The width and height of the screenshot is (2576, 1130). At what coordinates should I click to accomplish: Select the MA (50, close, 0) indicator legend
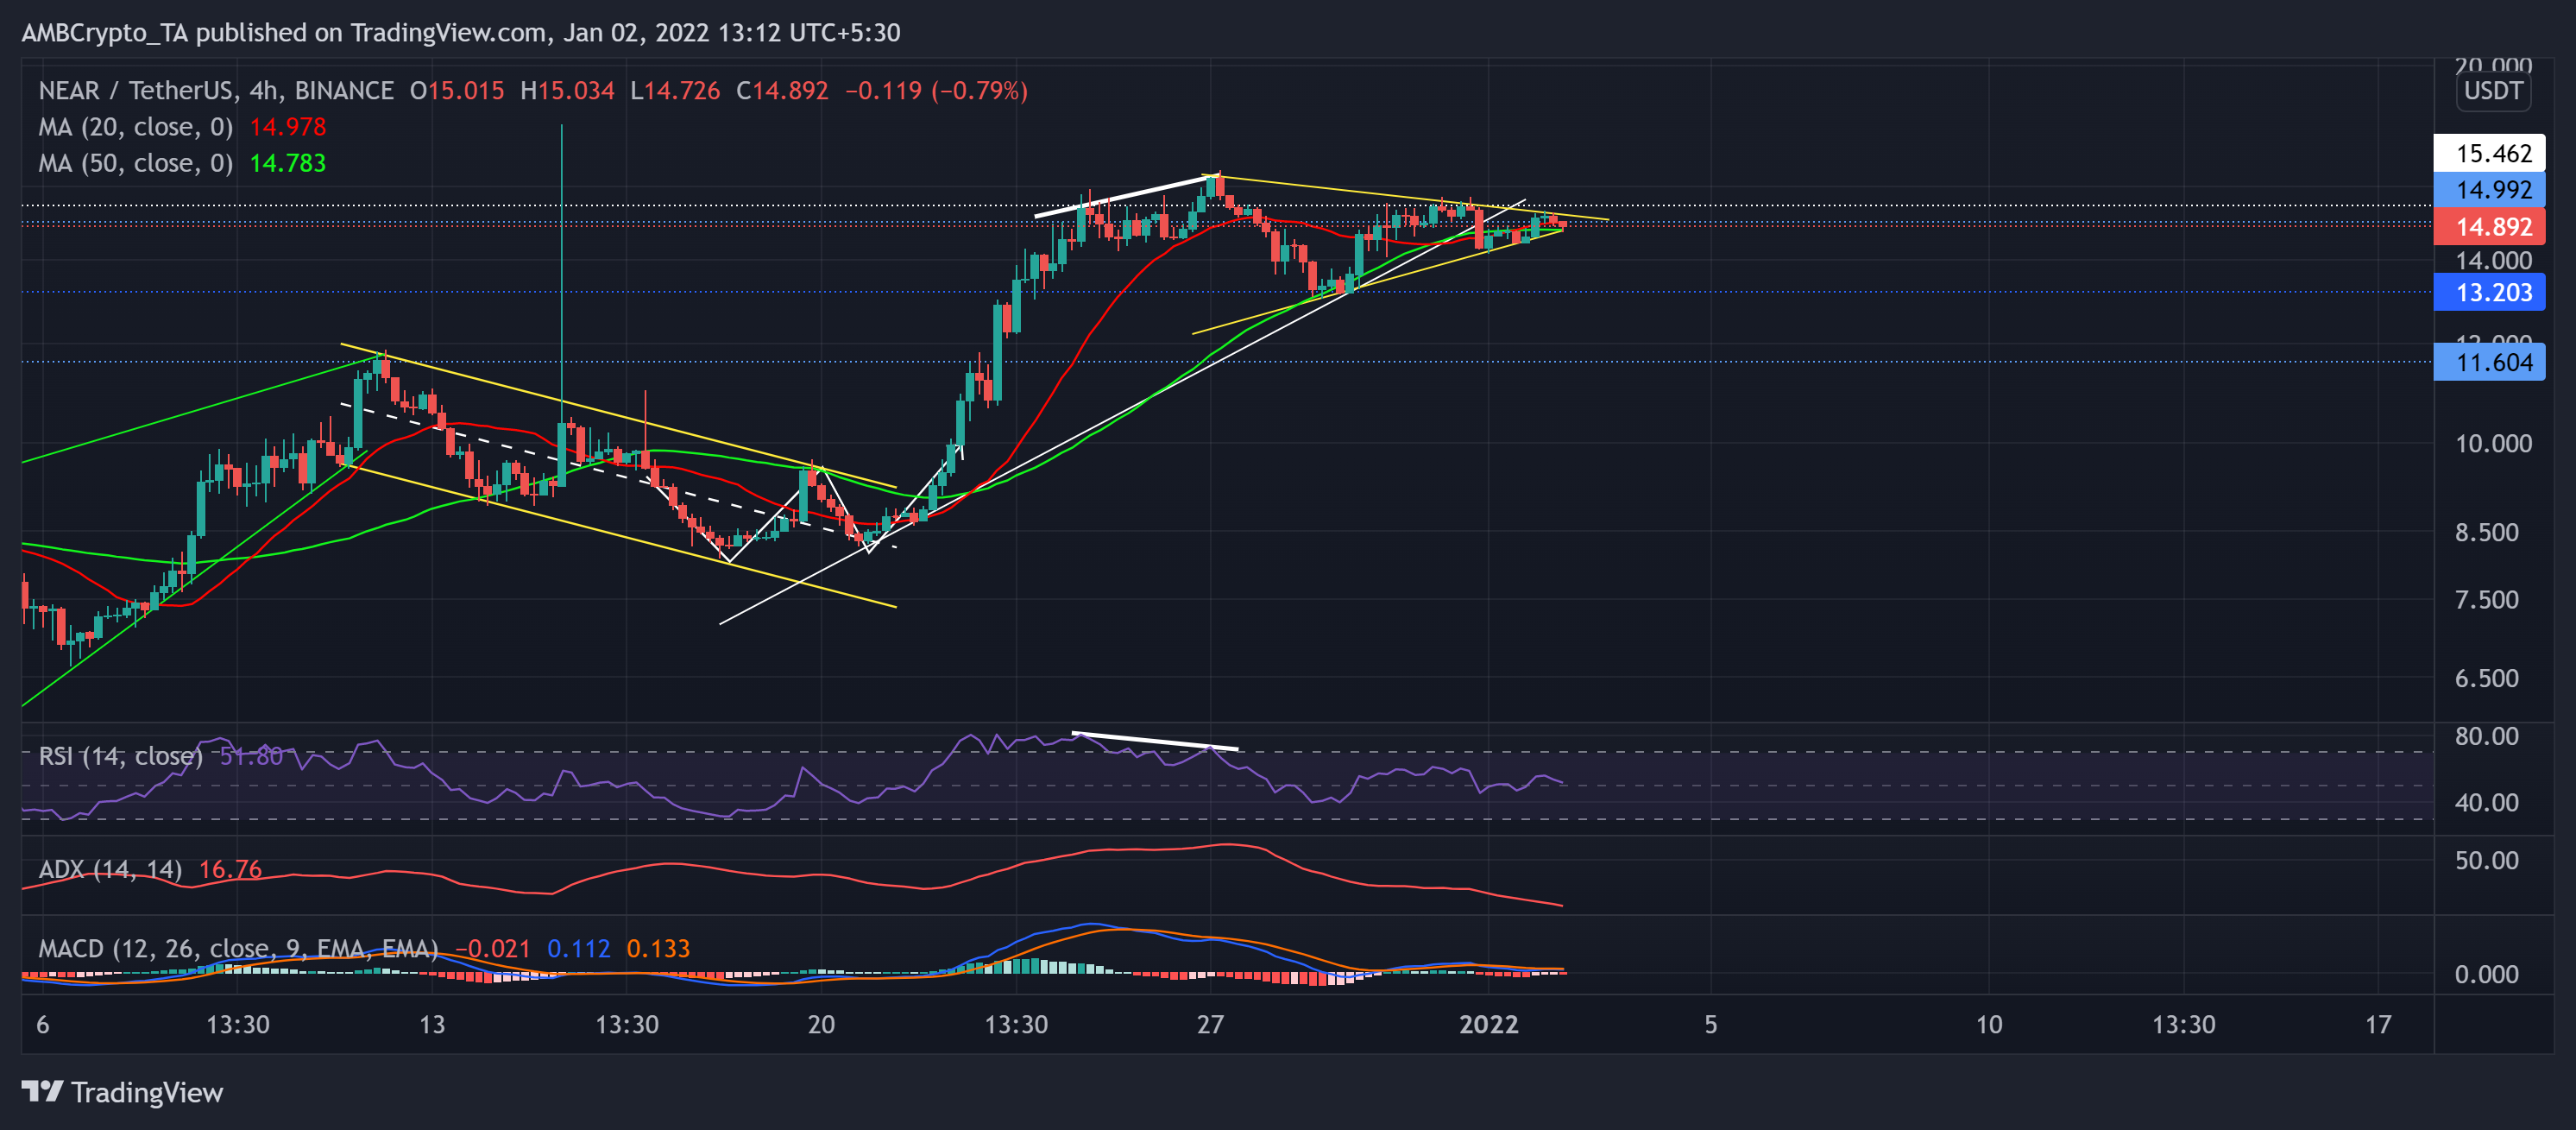pos(135,163)
